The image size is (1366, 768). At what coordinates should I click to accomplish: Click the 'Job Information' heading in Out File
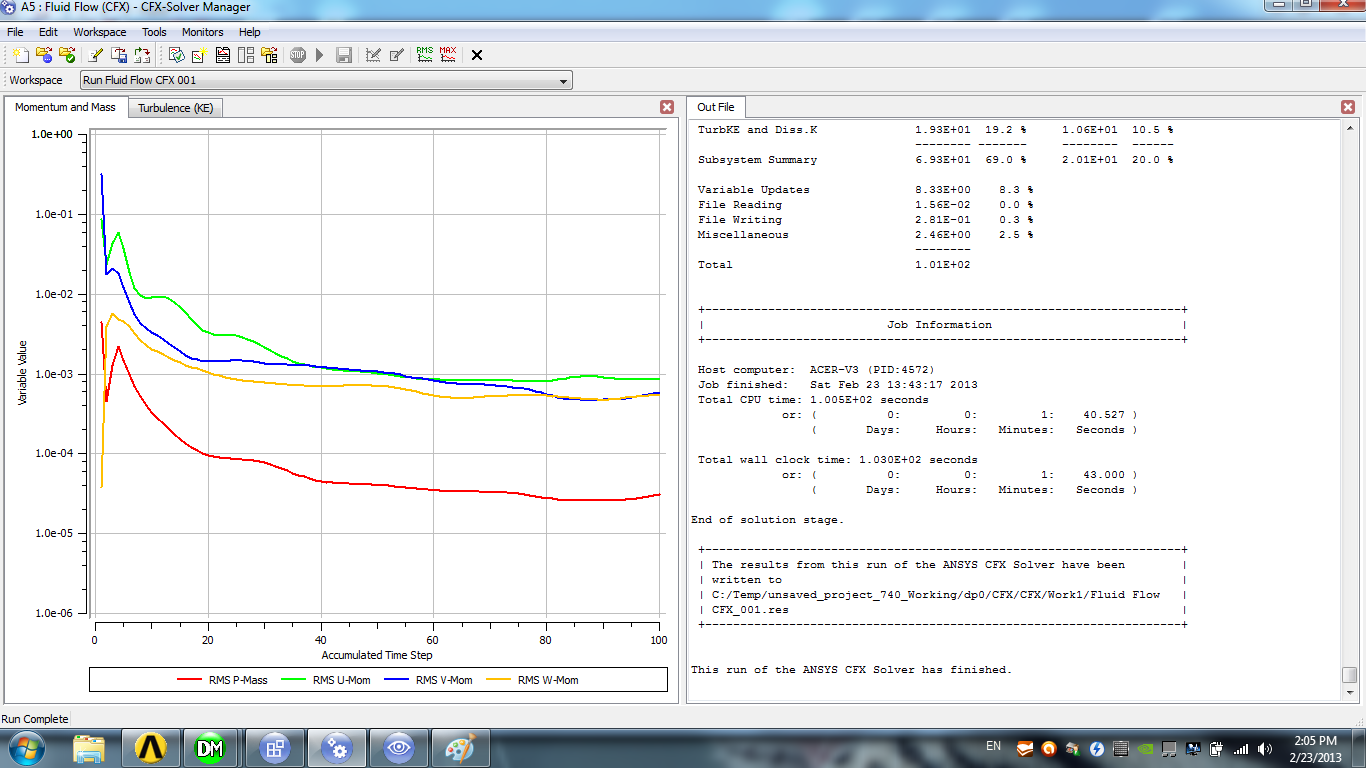tap(939, 325)
